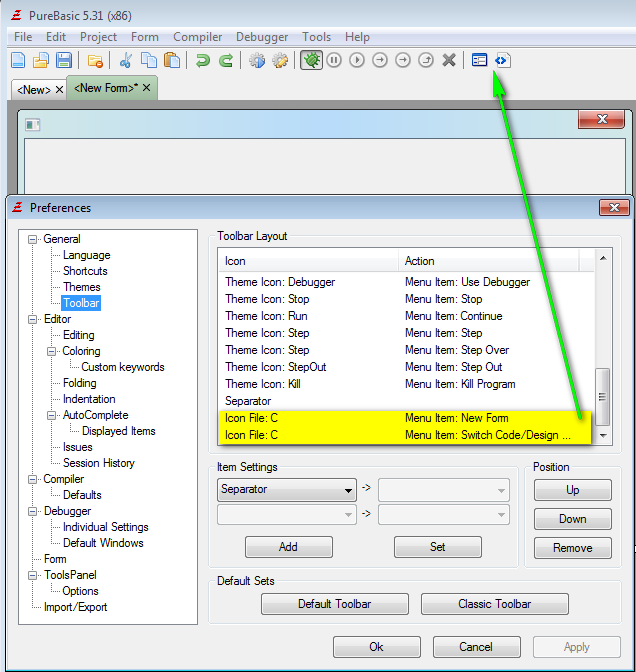
Task: Move item Up in Position
Action: [573, 490]
